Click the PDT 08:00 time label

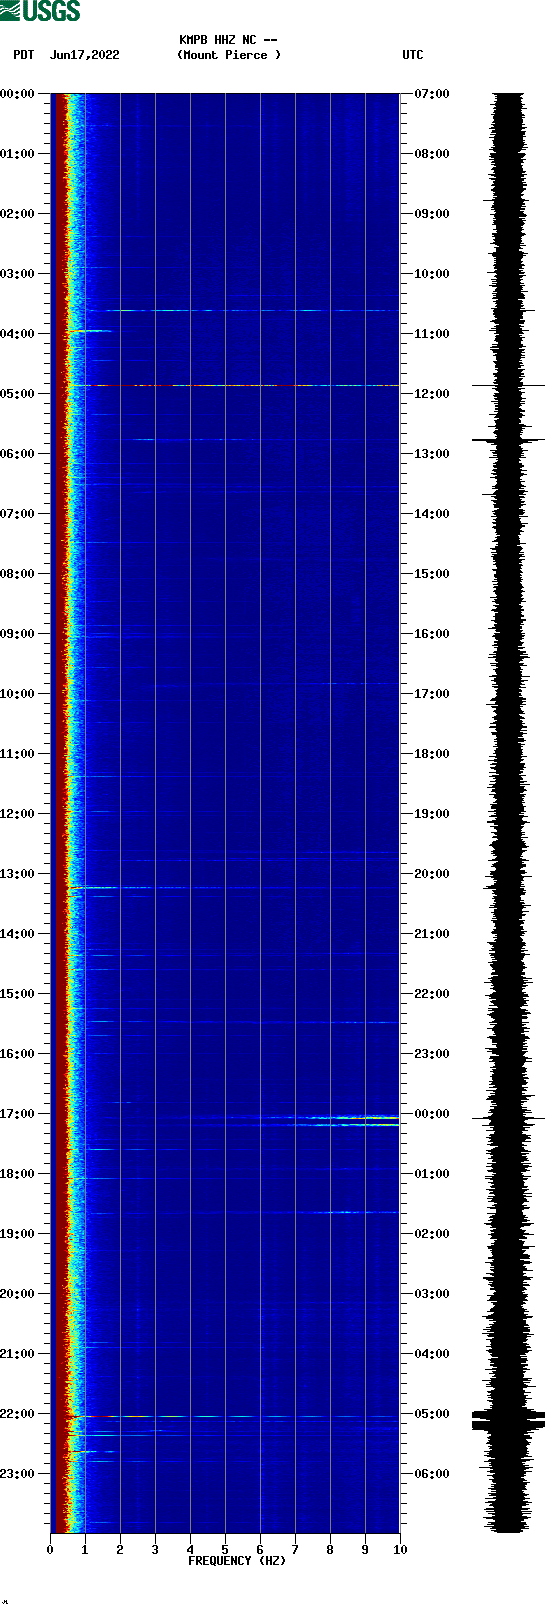click(x=18, y=574)
